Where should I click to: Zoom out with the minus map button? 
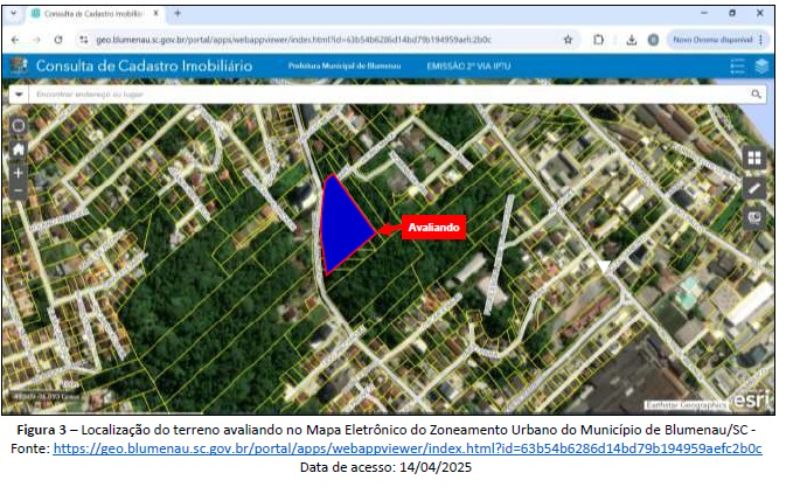[x=19, y=191]
